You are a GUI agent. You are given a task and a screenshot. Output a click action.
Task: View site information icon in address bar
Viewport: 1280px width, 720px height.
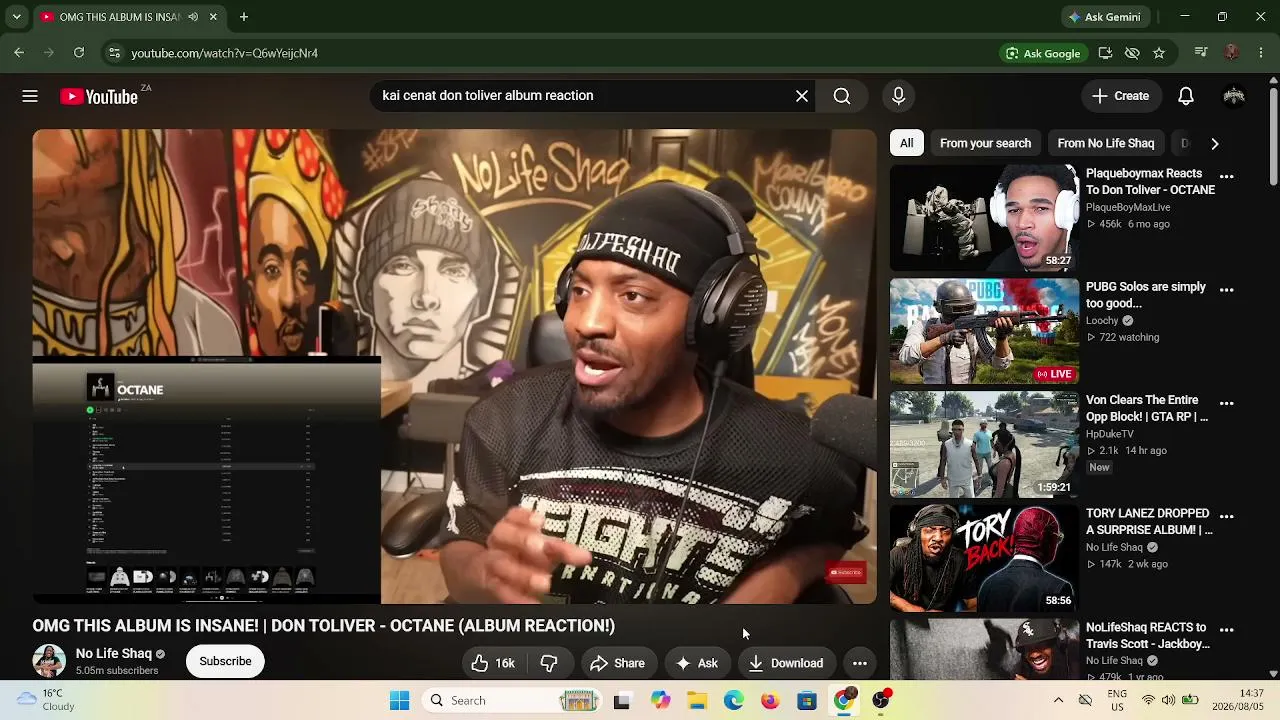[x=114, y=53]
